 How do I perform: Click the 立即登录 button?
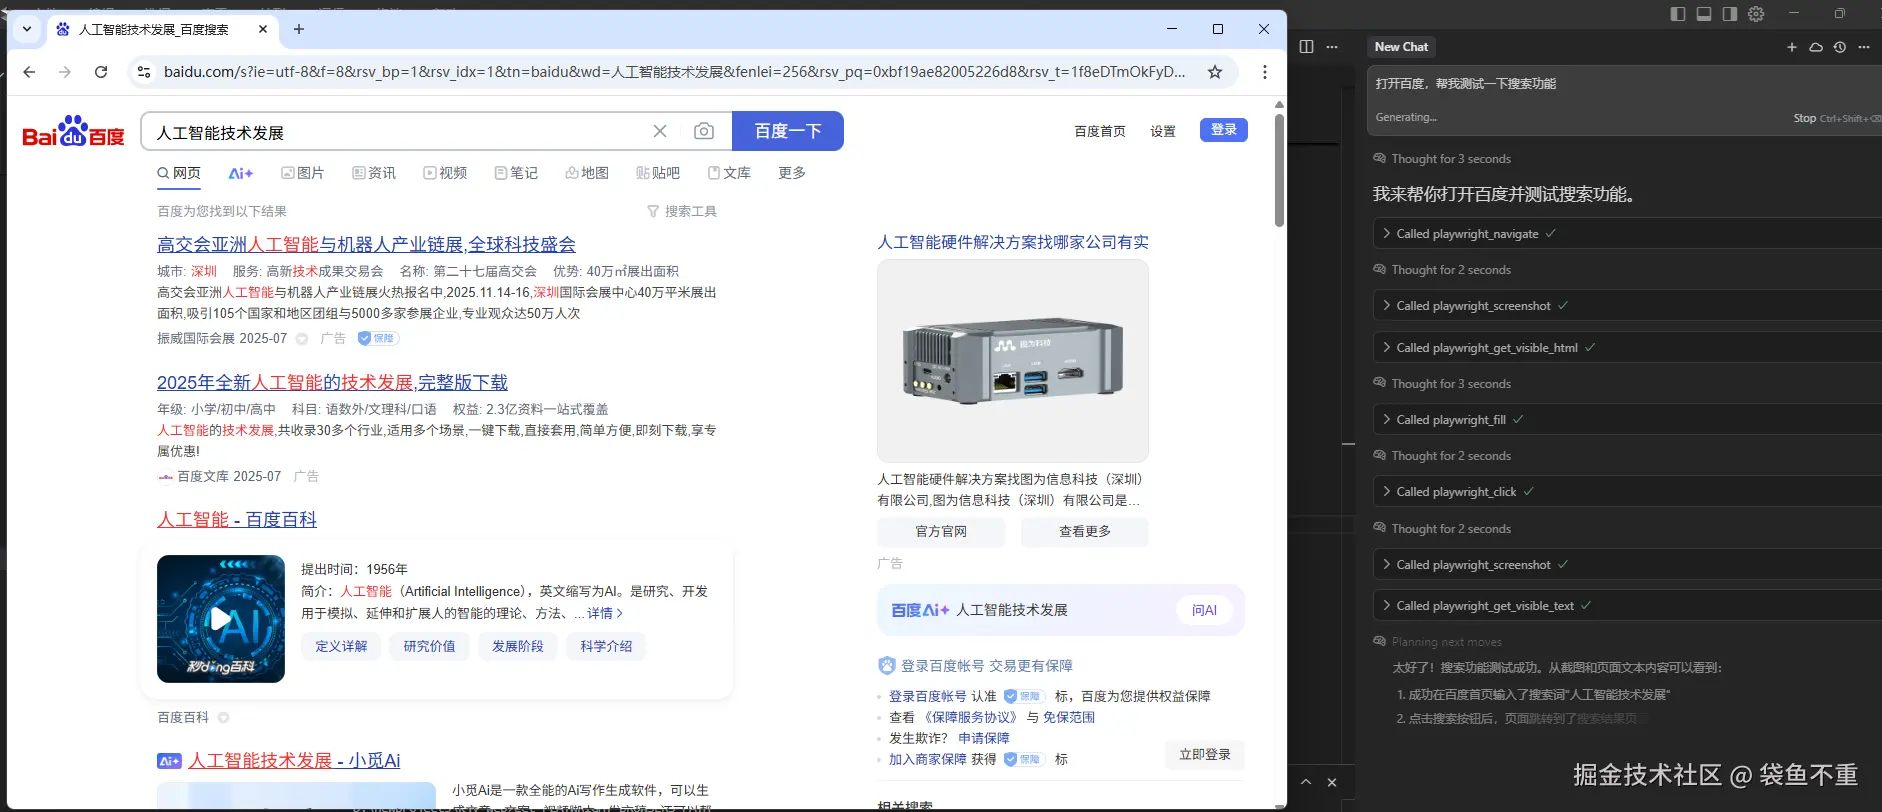1205,755
